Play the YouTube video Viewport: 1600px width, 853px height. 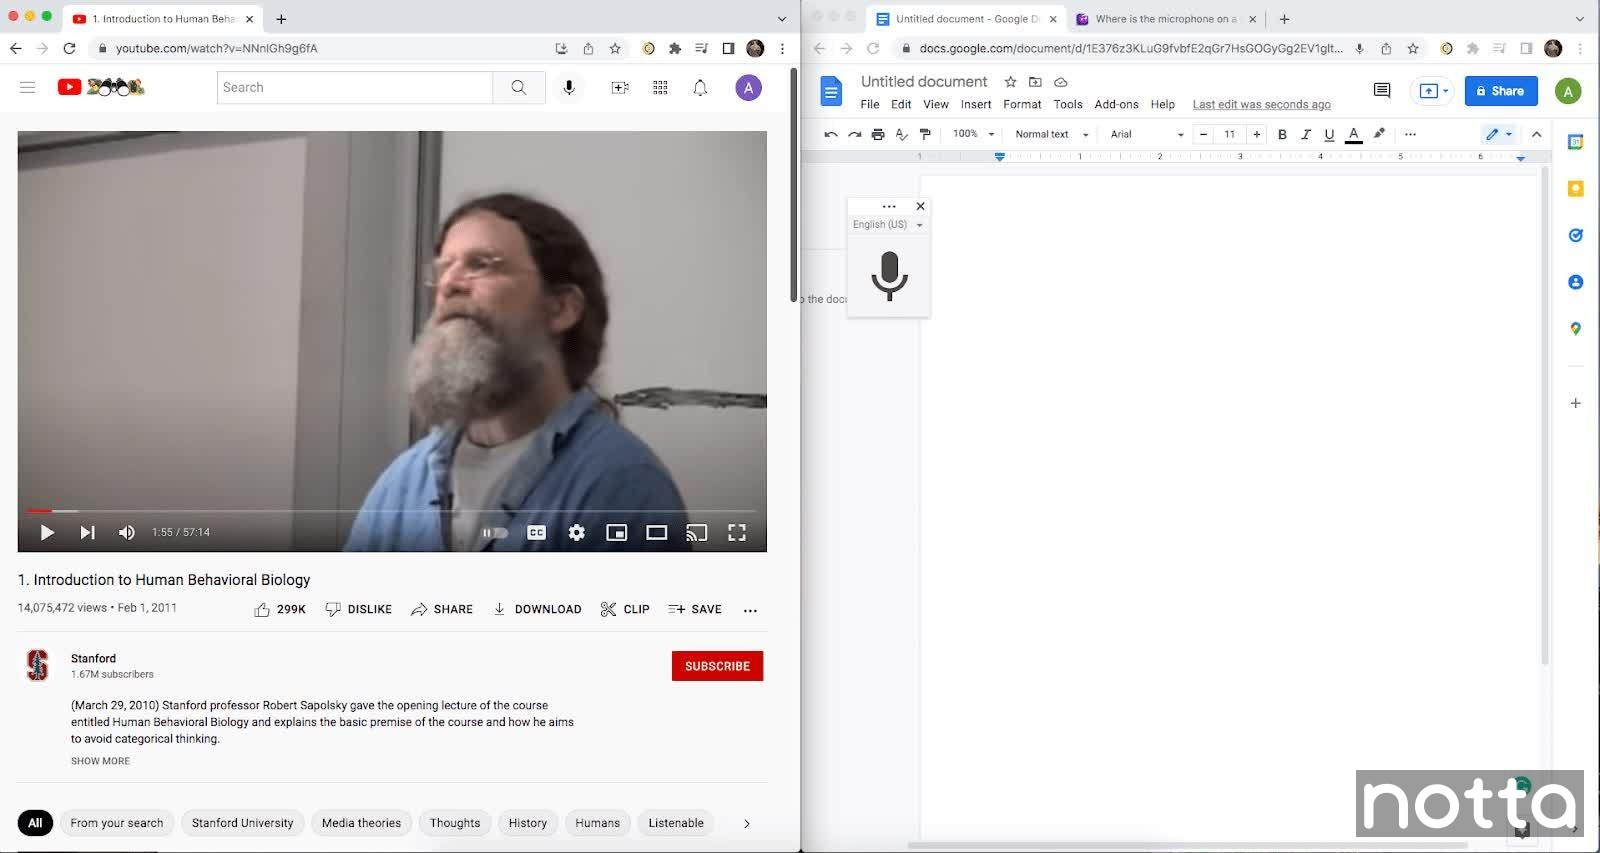47,532
